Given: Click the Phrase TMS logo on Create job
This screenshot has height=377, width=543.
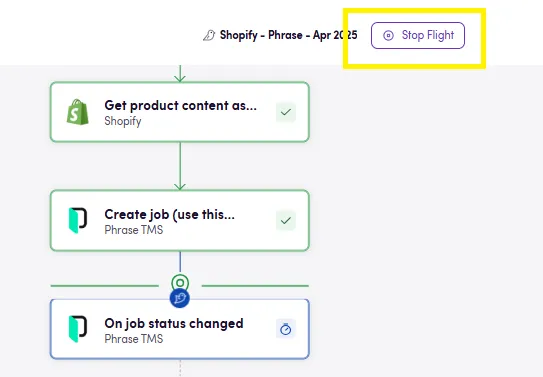Looking at the screenshot, I should tap(78, 220).
